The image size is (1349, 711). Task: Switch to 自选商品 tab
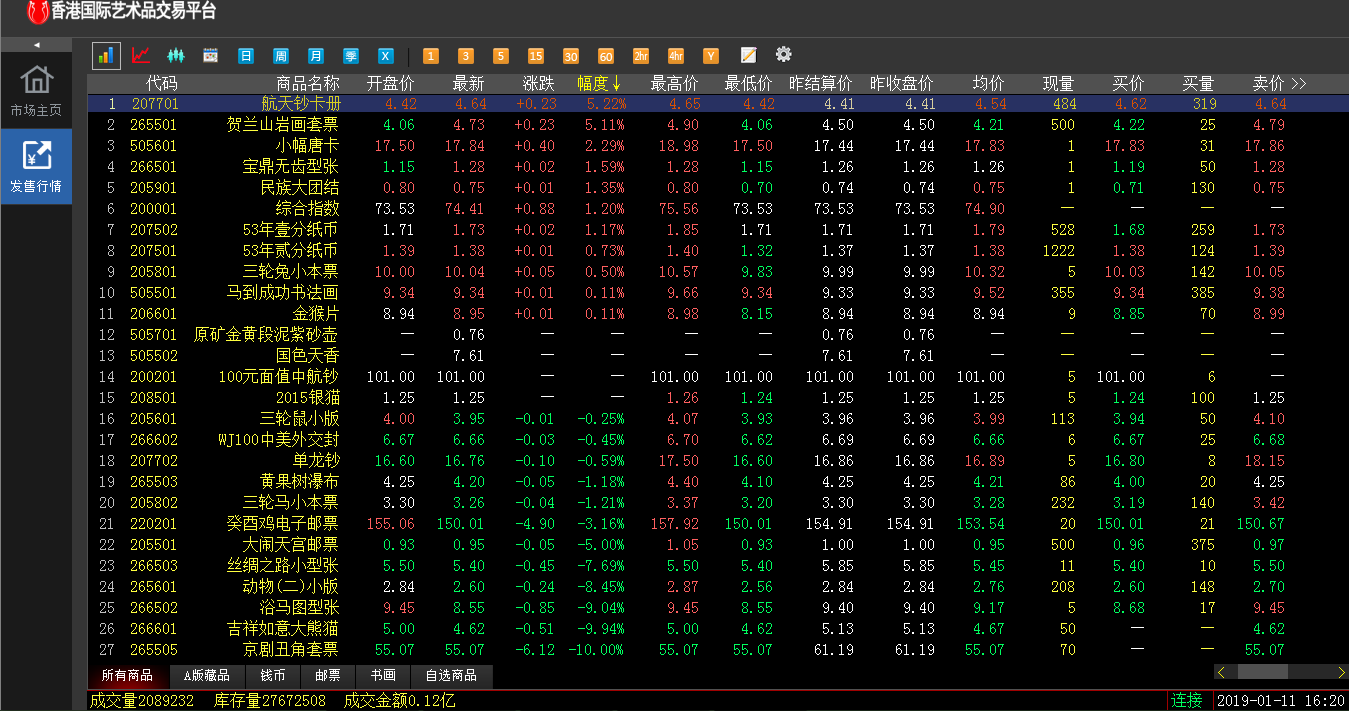[x=451, y=676]
